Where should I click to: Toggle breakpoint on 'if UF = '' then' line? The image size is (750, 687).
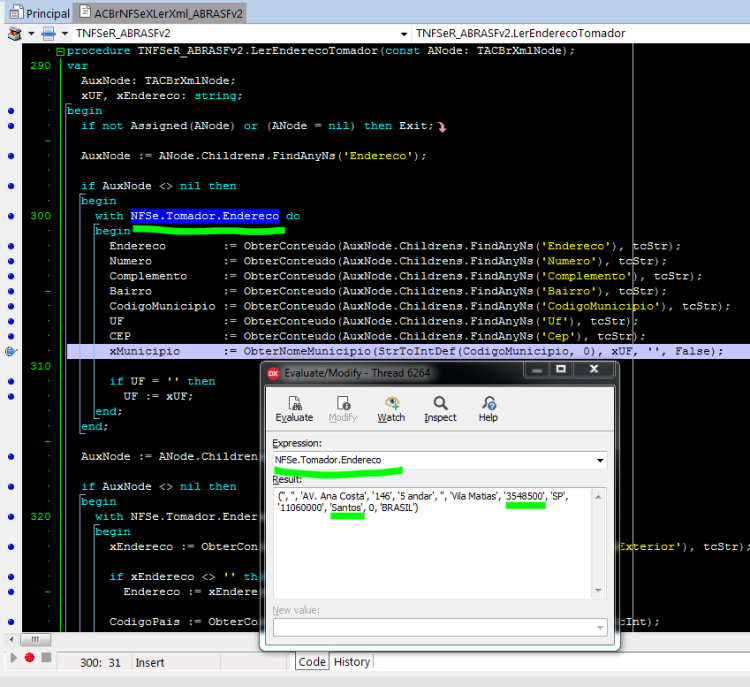[11, 381]
